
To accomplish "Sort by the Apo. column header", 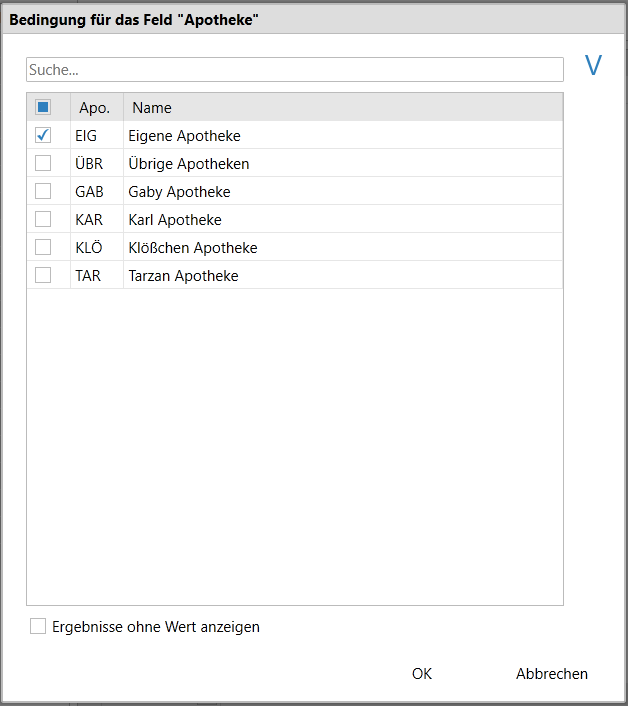I will pyautogui.click(x=97, y=108).
